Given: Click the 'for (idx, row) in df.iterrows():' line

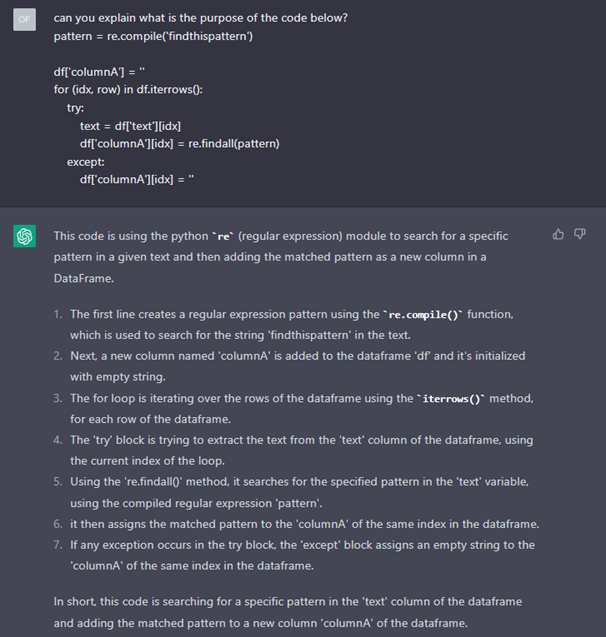Looking at the screenshot, I should (128, 90).
